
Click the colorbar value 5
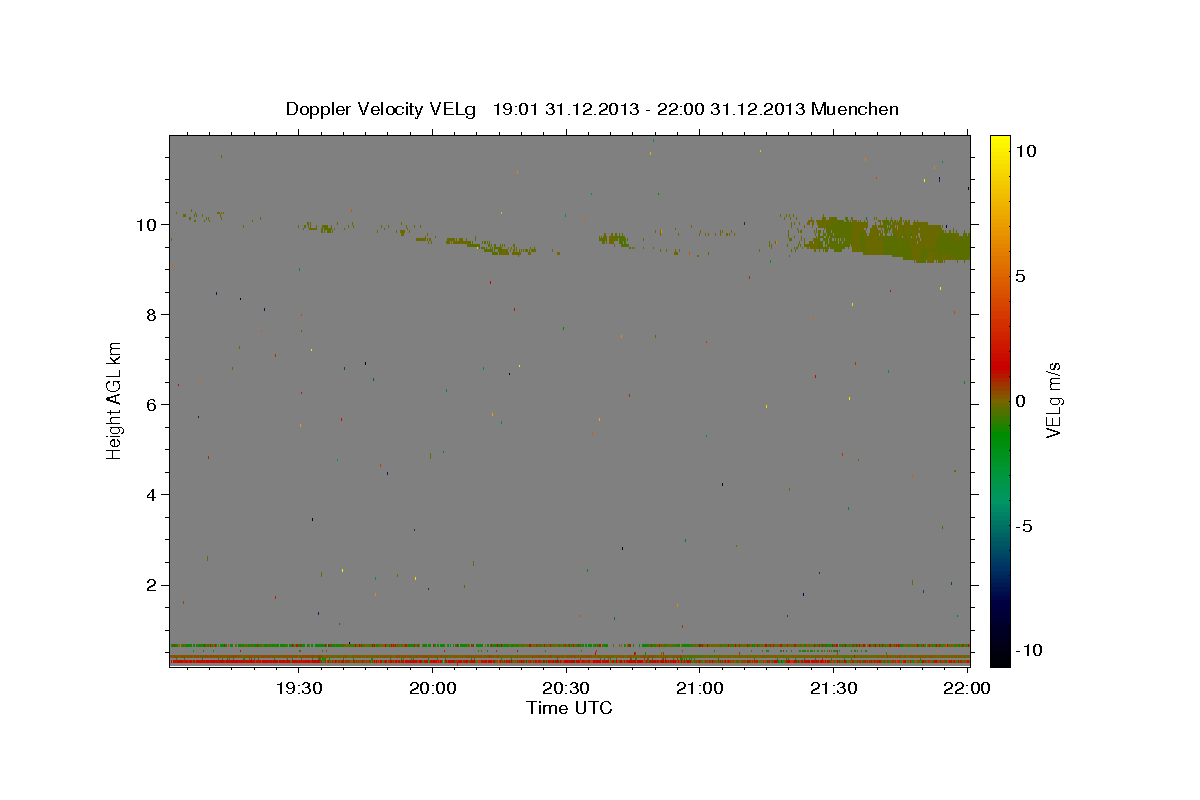pos(1021,276)
